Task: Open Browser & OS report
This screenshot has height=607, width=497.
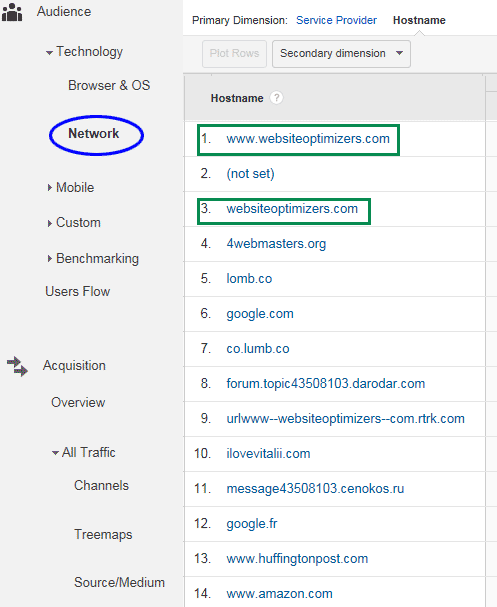Action: pyautogui.click(x=109, y=85)
